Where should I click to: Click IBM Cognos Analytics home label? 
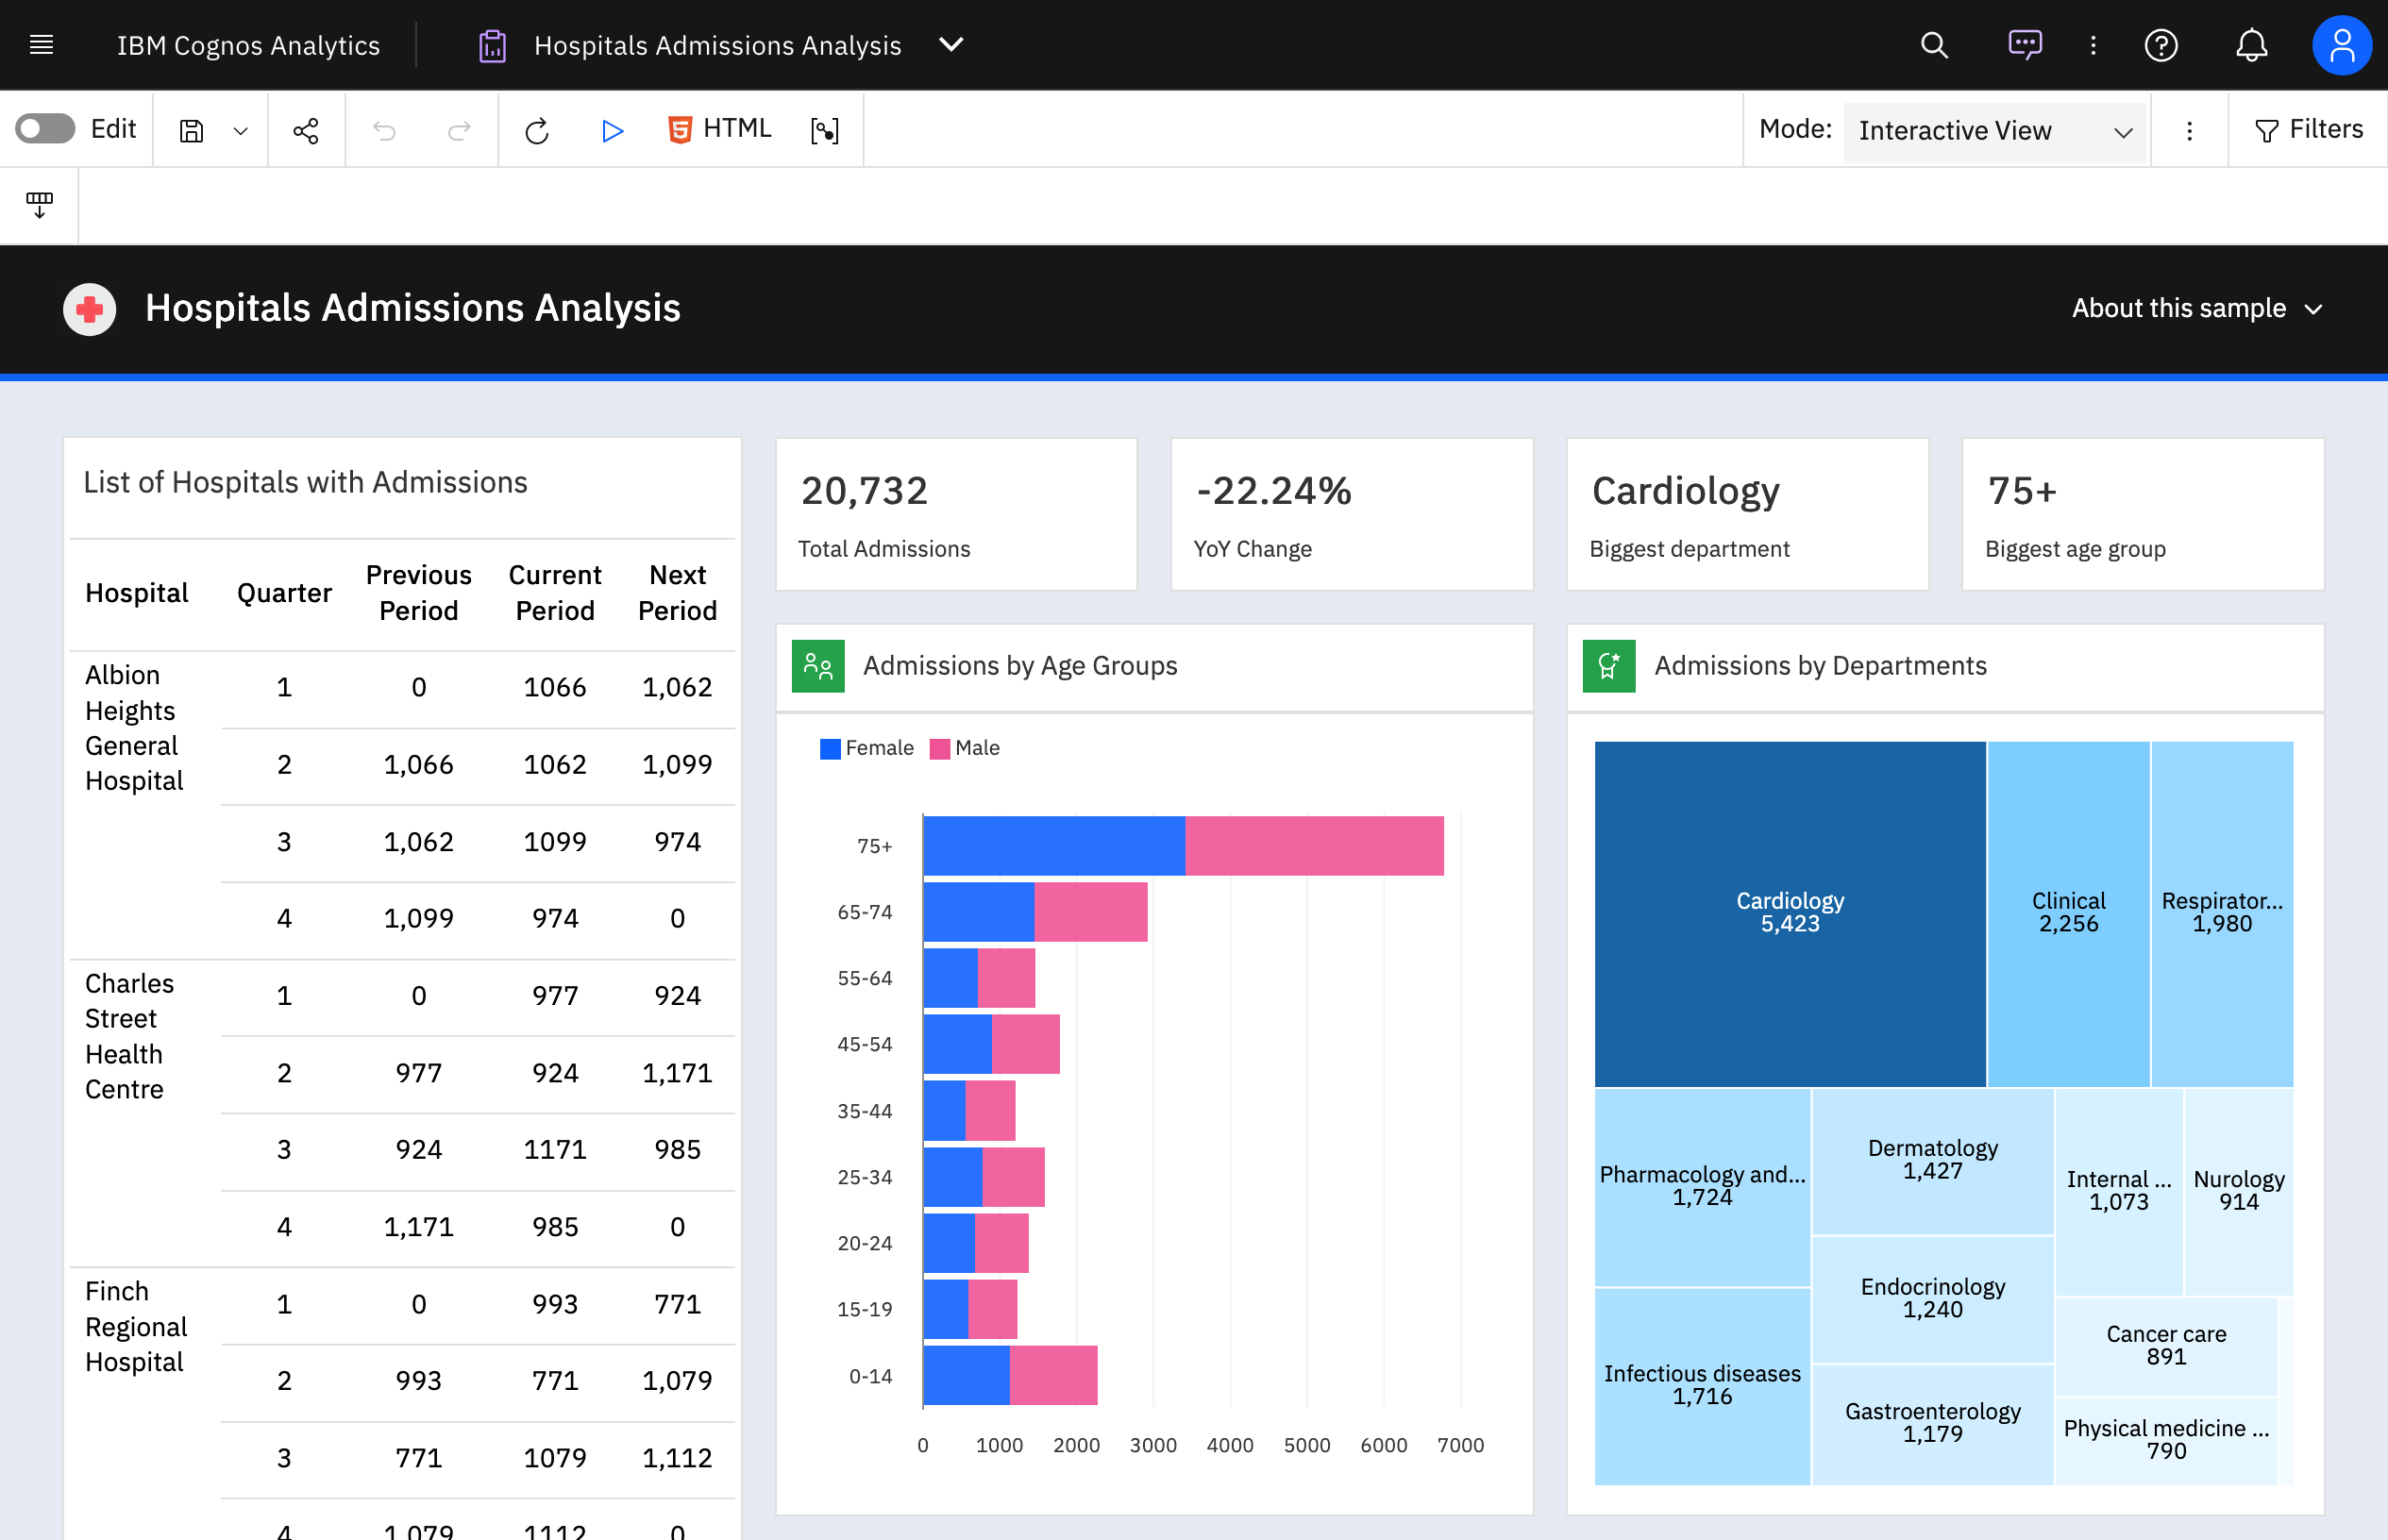[248, 46]
